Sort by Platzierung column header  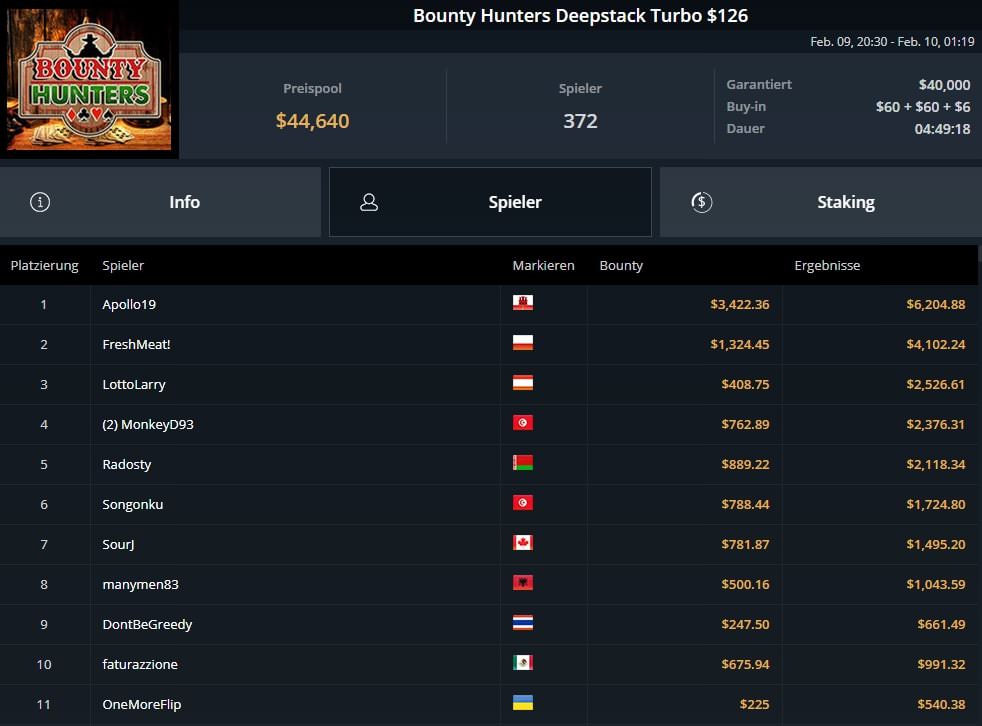pos(44,265)
